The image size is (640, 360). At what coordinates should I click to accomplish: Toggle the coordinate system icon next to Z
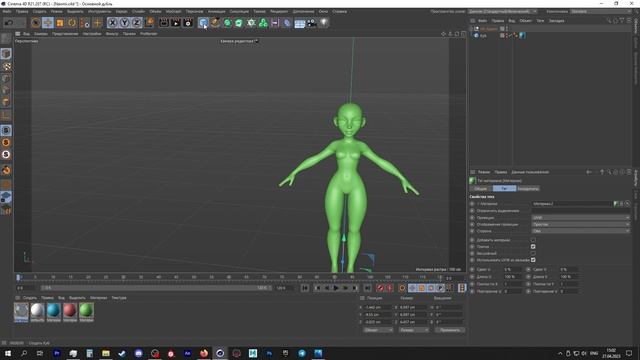(x=149, y=22)
